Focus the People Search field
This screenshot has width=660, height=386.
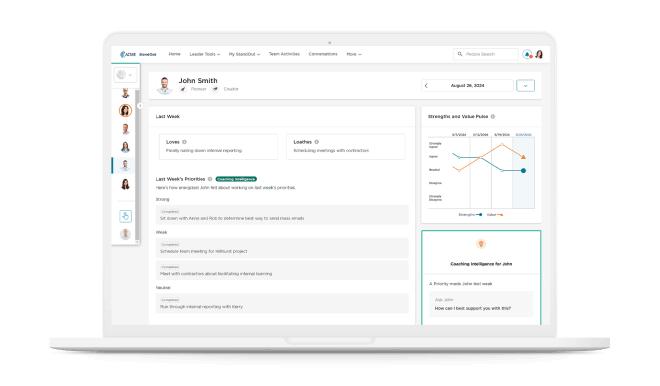[x=486, y=54]
